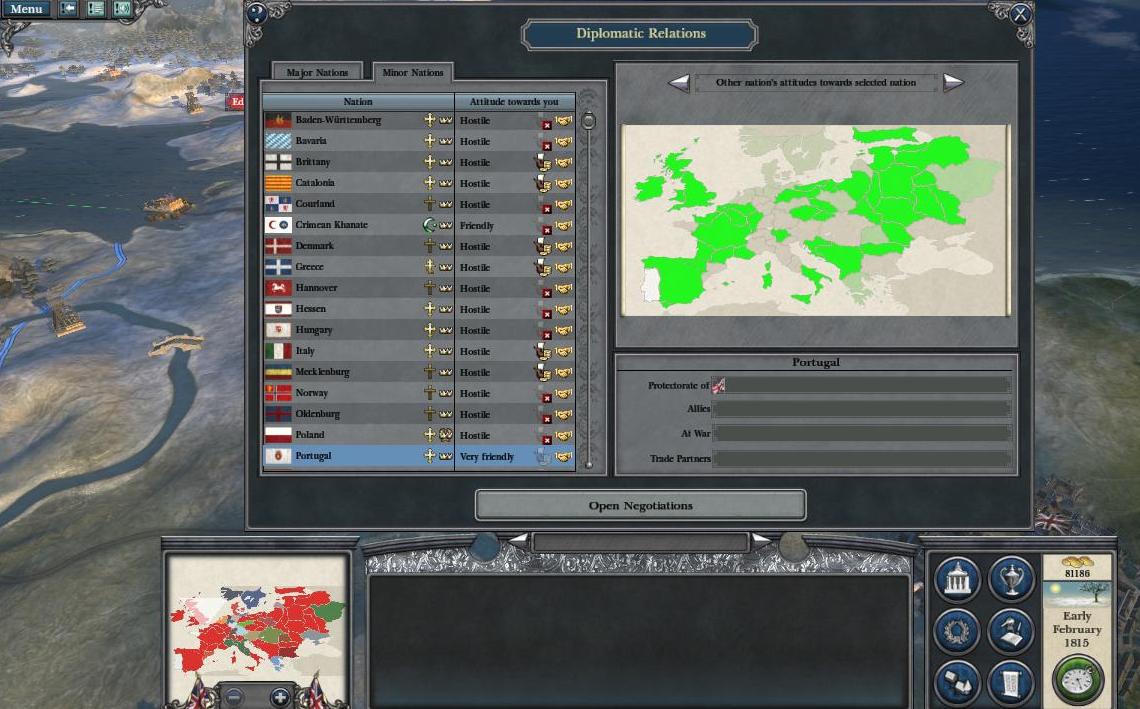Select the Catalonia row
Viewport: 1140px width, 709px height.
pyautogui.click(x=419, y=183)
